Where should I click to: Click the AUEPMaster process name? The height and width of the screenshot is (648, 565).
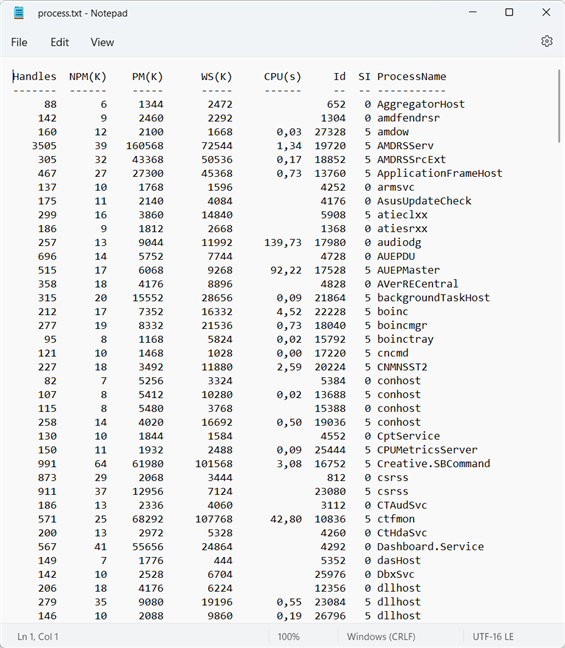[x=408, y=270]
